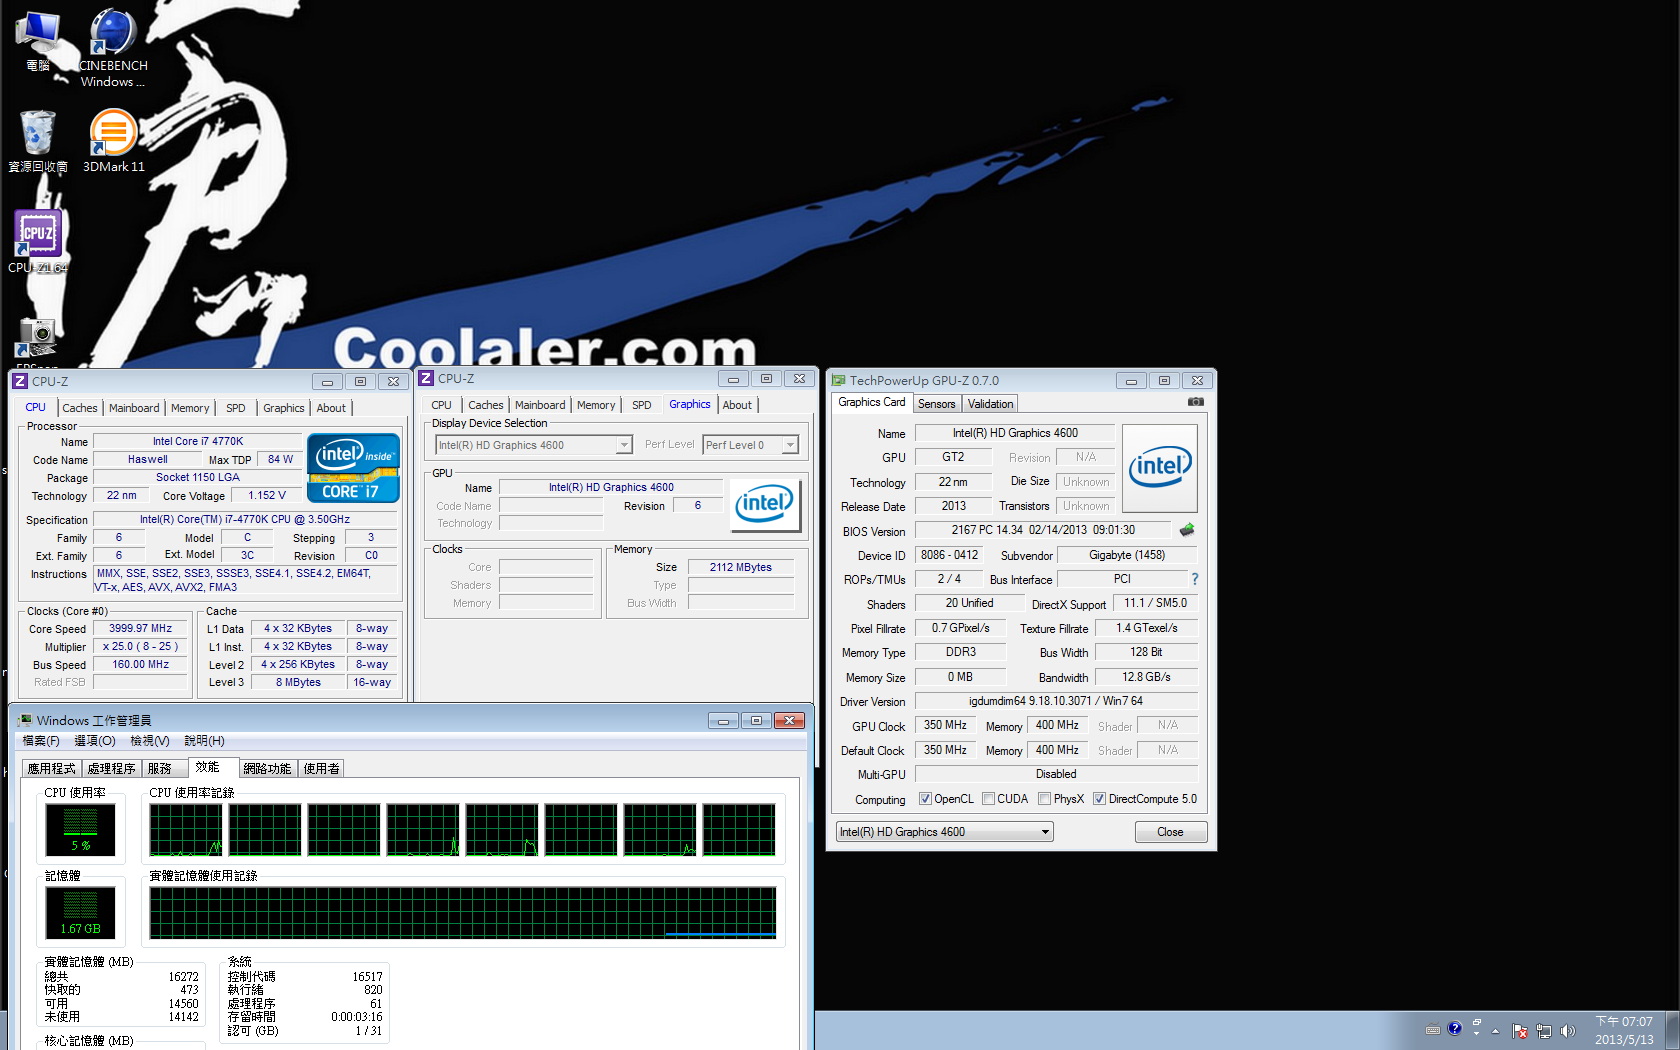This screenshot has width=1680, height=1050.
Task: Click the blue help tray icon
Action: pos(1455,1028)
